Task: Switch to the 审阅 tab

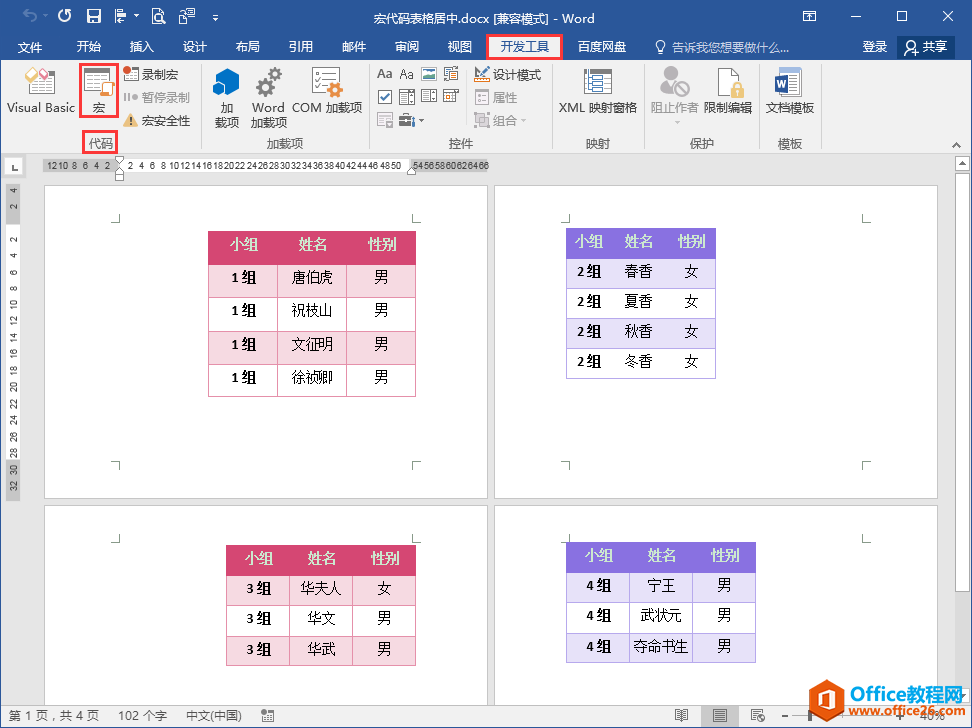Action: coord(407,47)
